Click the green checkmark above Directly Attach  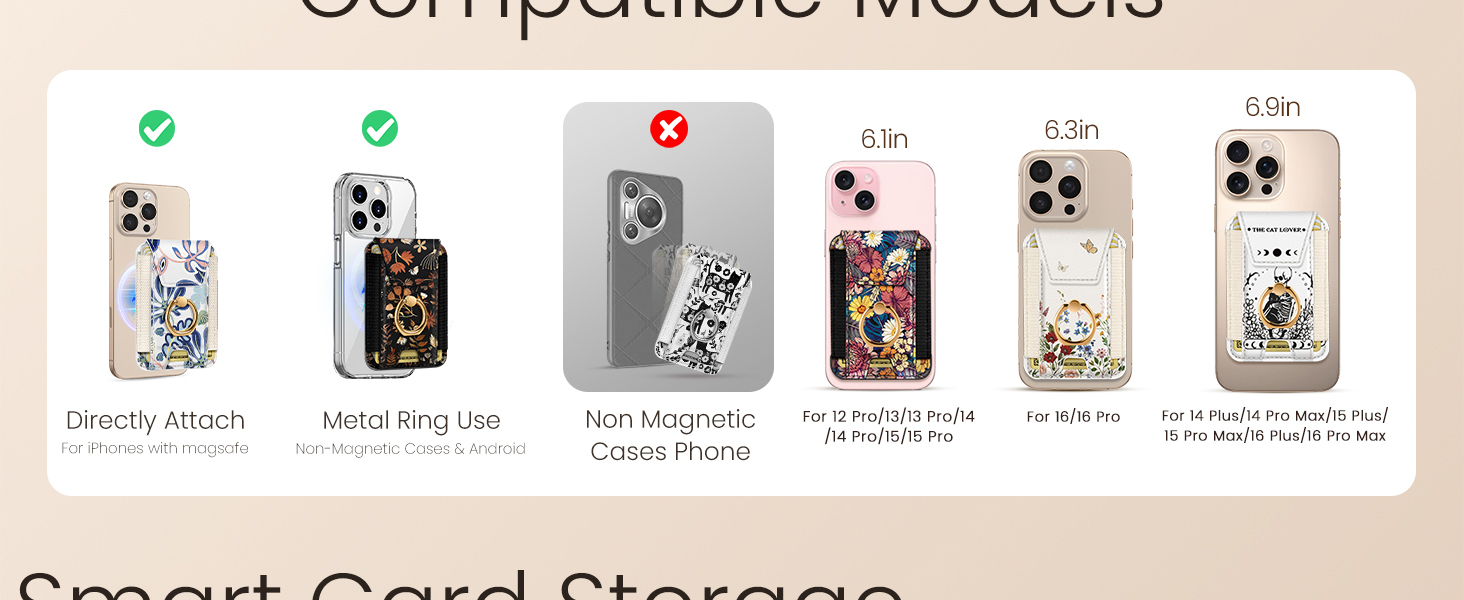pyautogui.click(x=157, y=128)
